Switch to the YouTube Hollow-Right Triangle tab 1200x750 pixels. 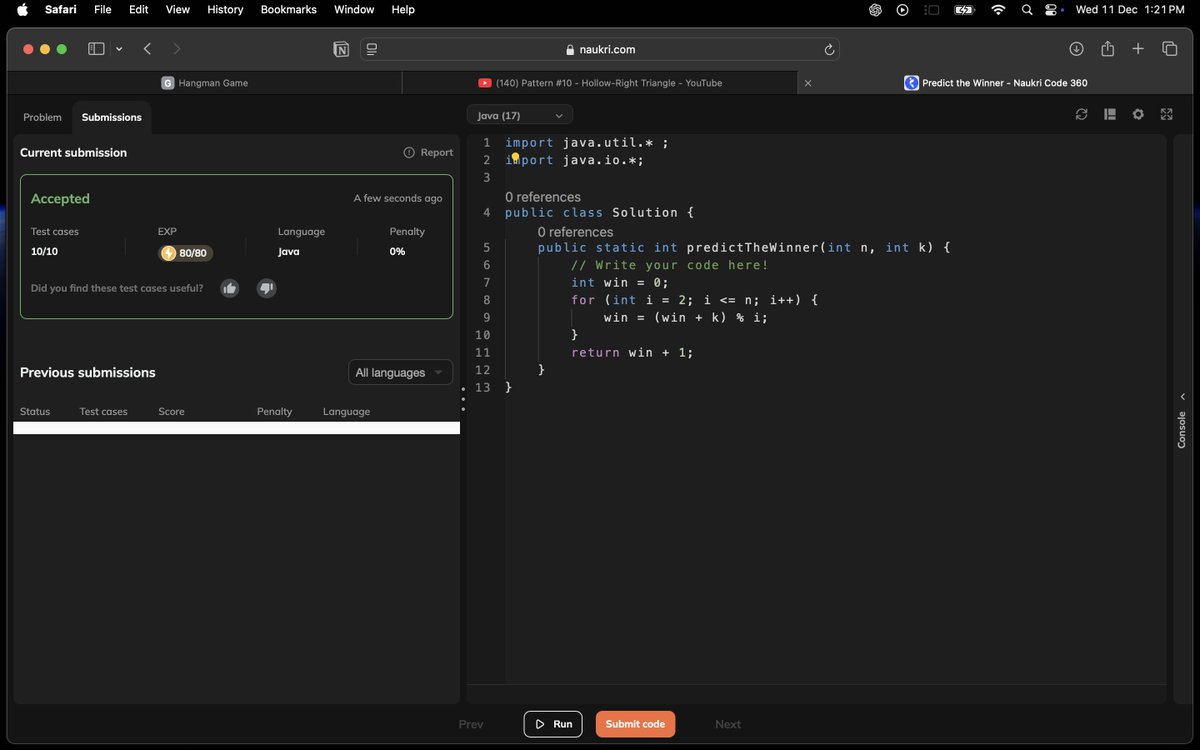tap(600, 83)
